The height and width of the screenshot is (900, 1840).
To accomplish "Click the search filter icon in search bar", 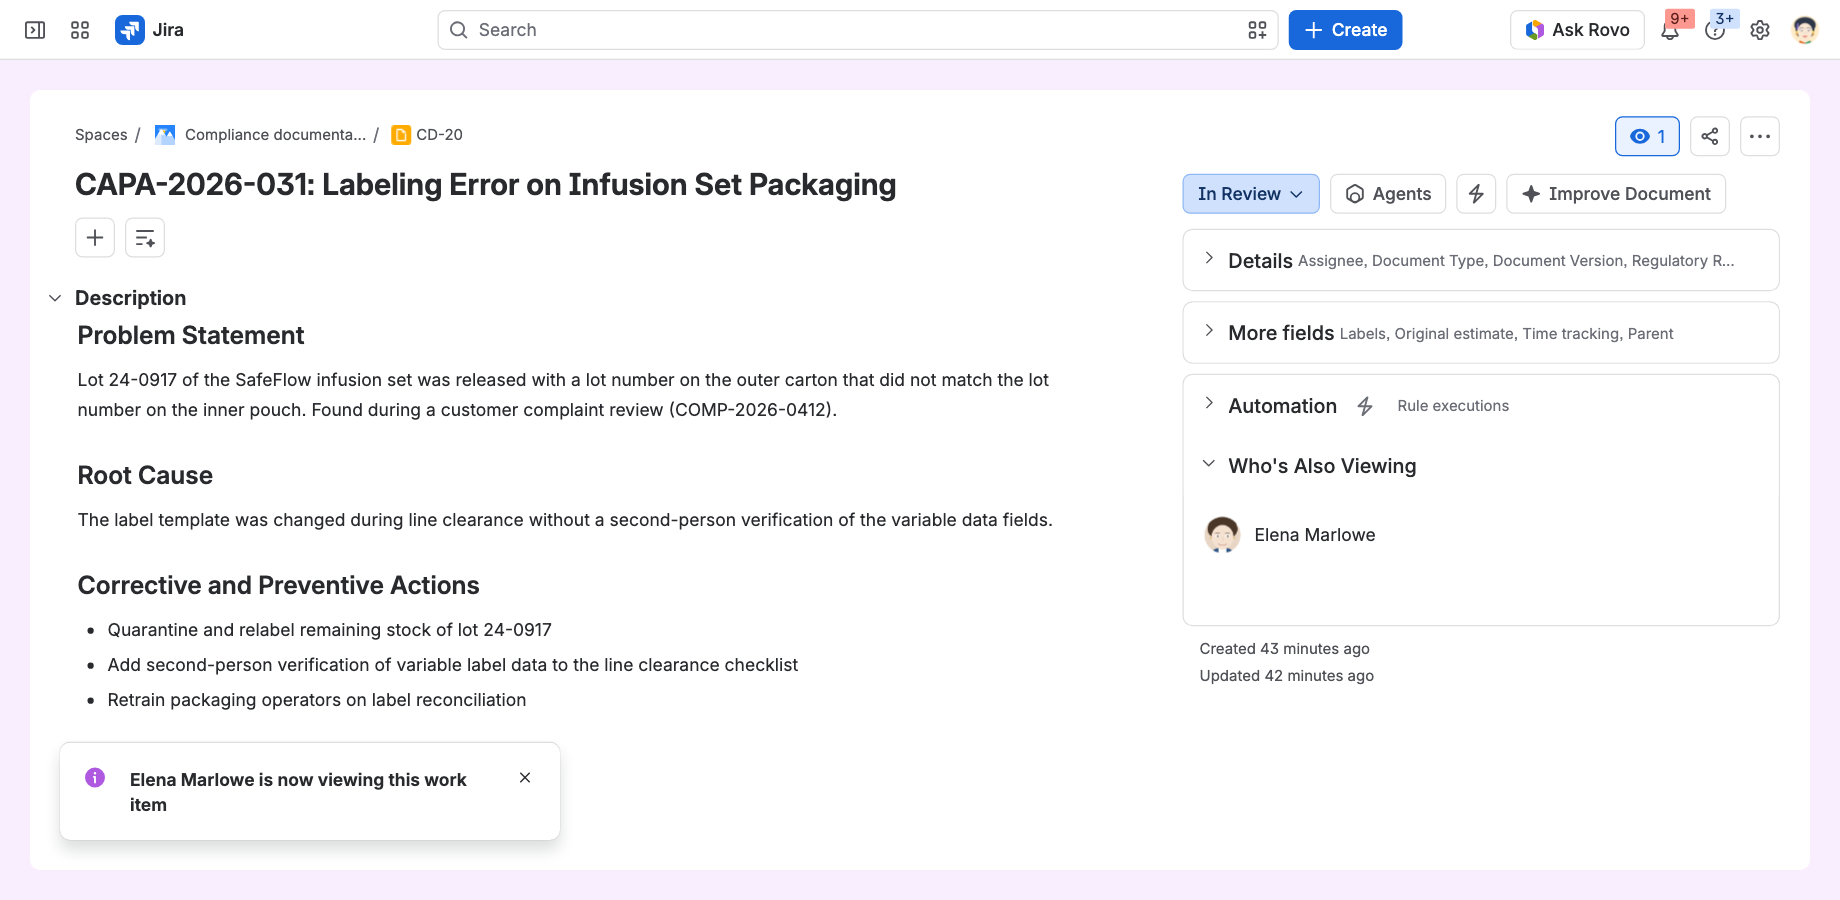I will click(1257, 30).
